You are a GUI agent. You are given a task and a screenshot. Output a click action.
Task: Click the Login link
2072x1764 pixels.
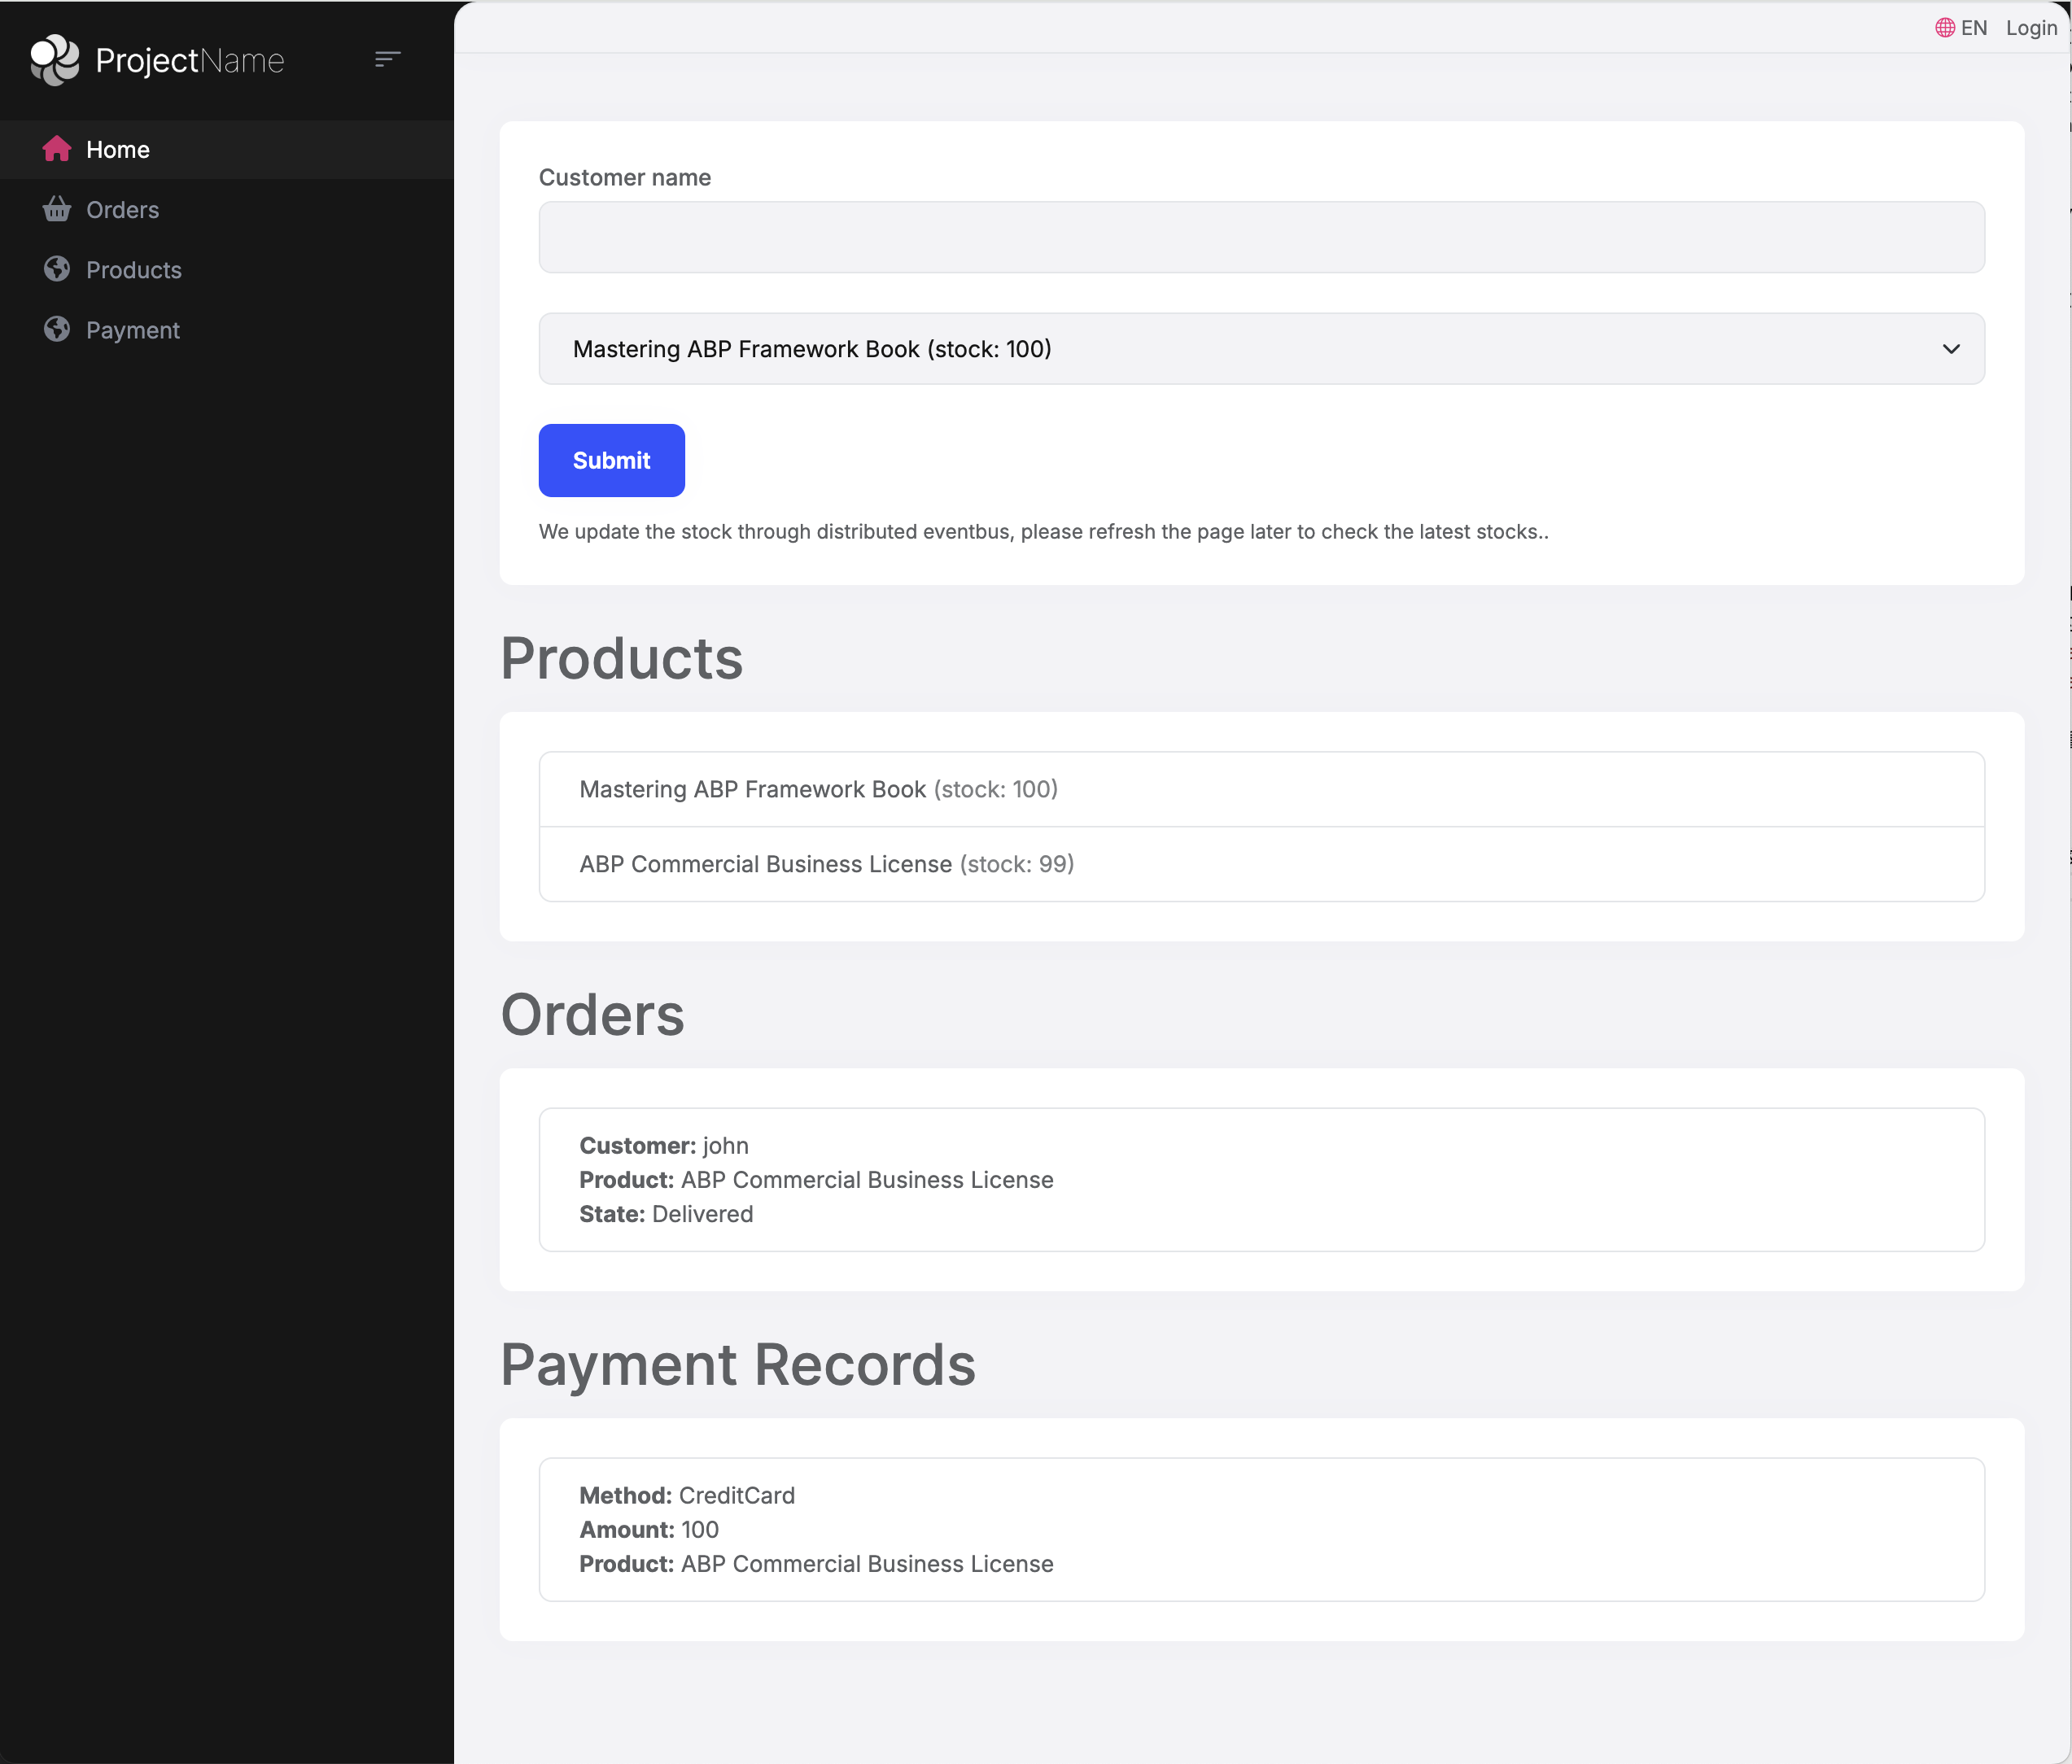(2030, 28)
